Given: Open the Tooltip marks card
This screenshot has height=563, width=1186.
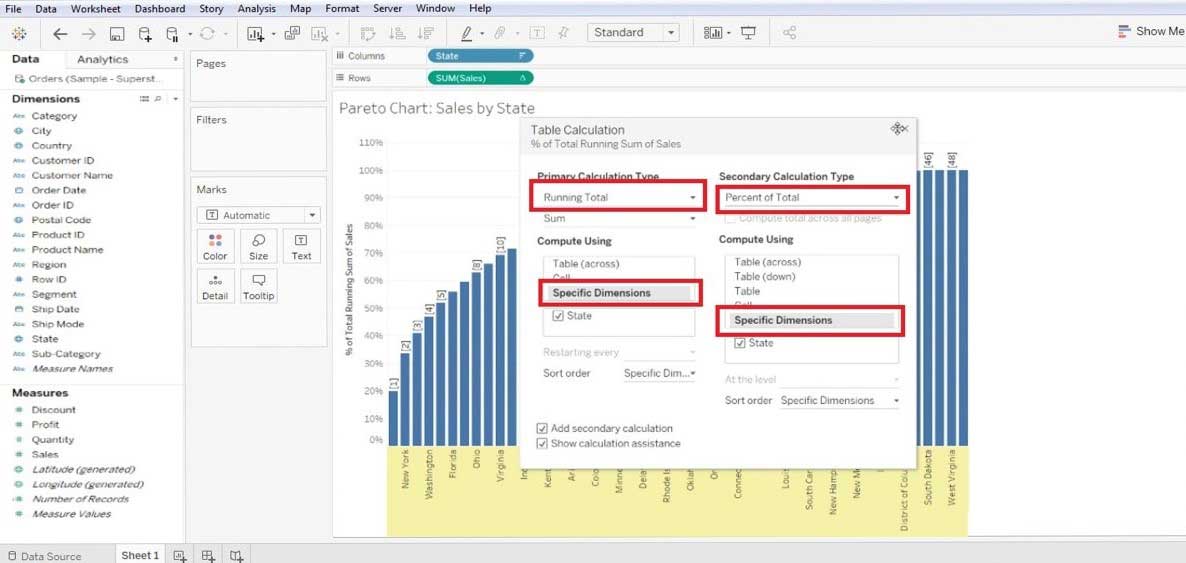Looking at the screenshot, I should (259, 286).
